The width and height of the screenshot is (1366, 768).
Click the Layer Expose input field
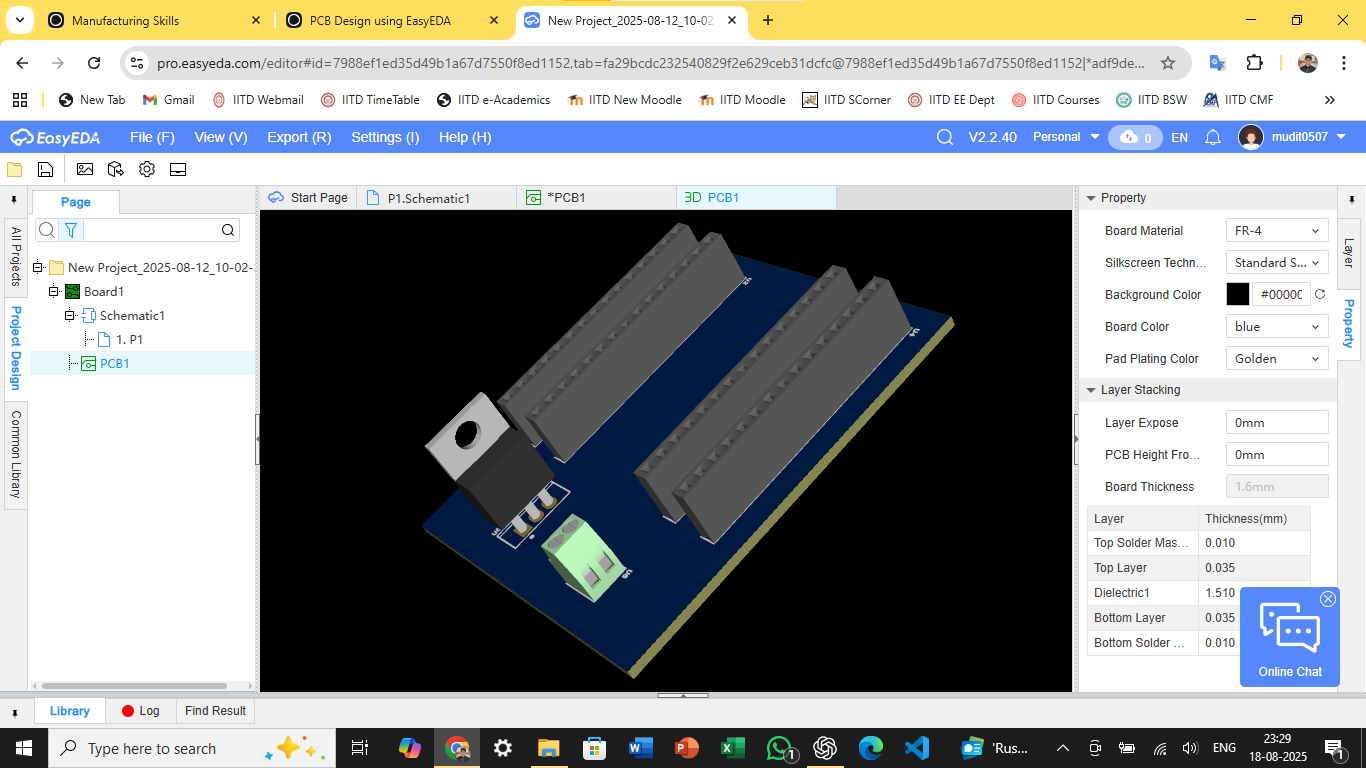point(1277,423)
